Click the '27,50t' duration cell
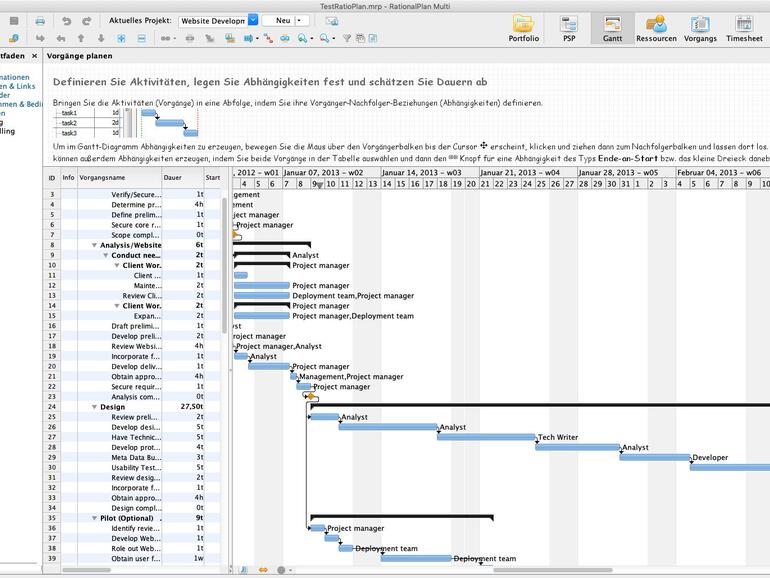Image resolution: width=770 pixels, height=578 pixels. tap(183, 407)
